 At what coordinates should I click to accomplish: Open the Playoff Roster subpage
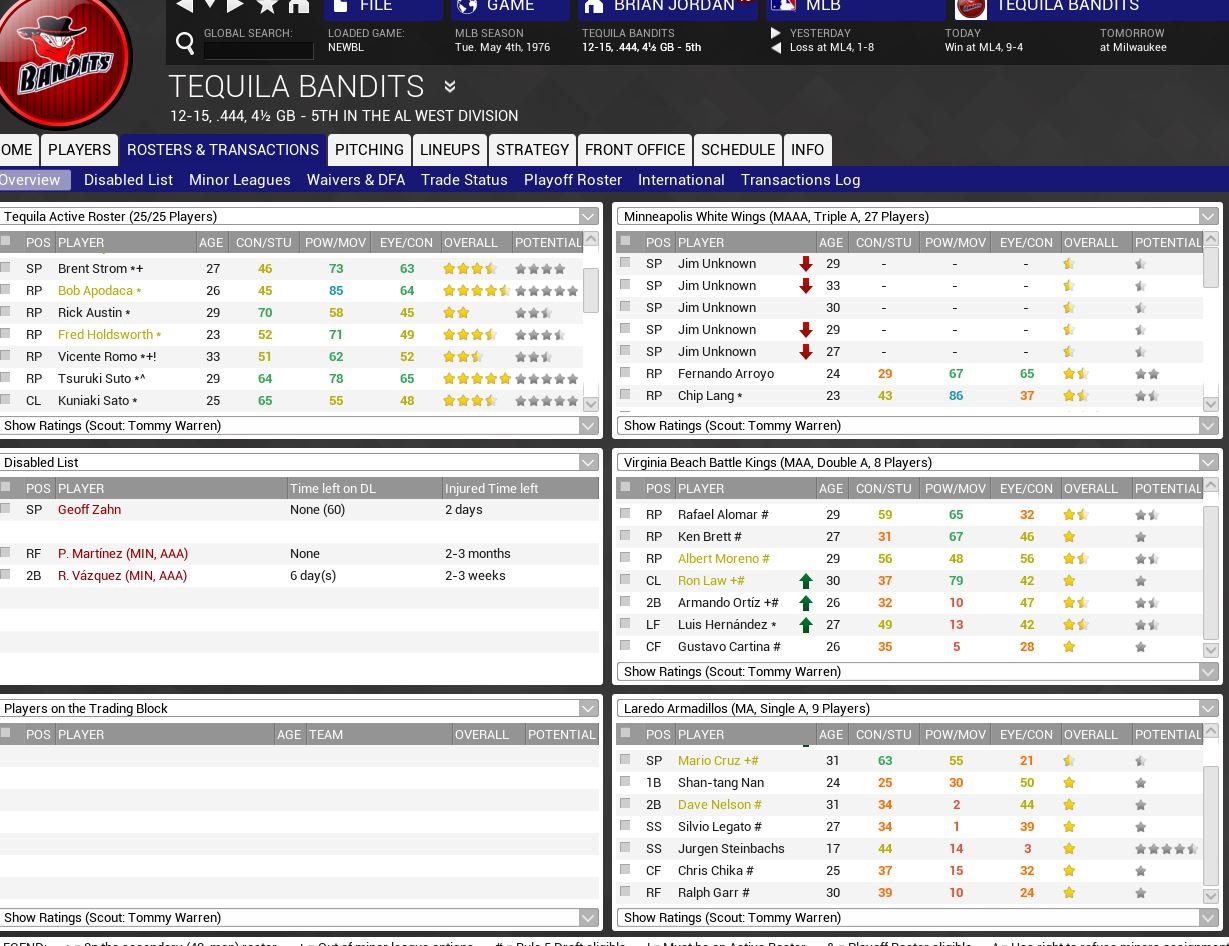tap(573, 180)
